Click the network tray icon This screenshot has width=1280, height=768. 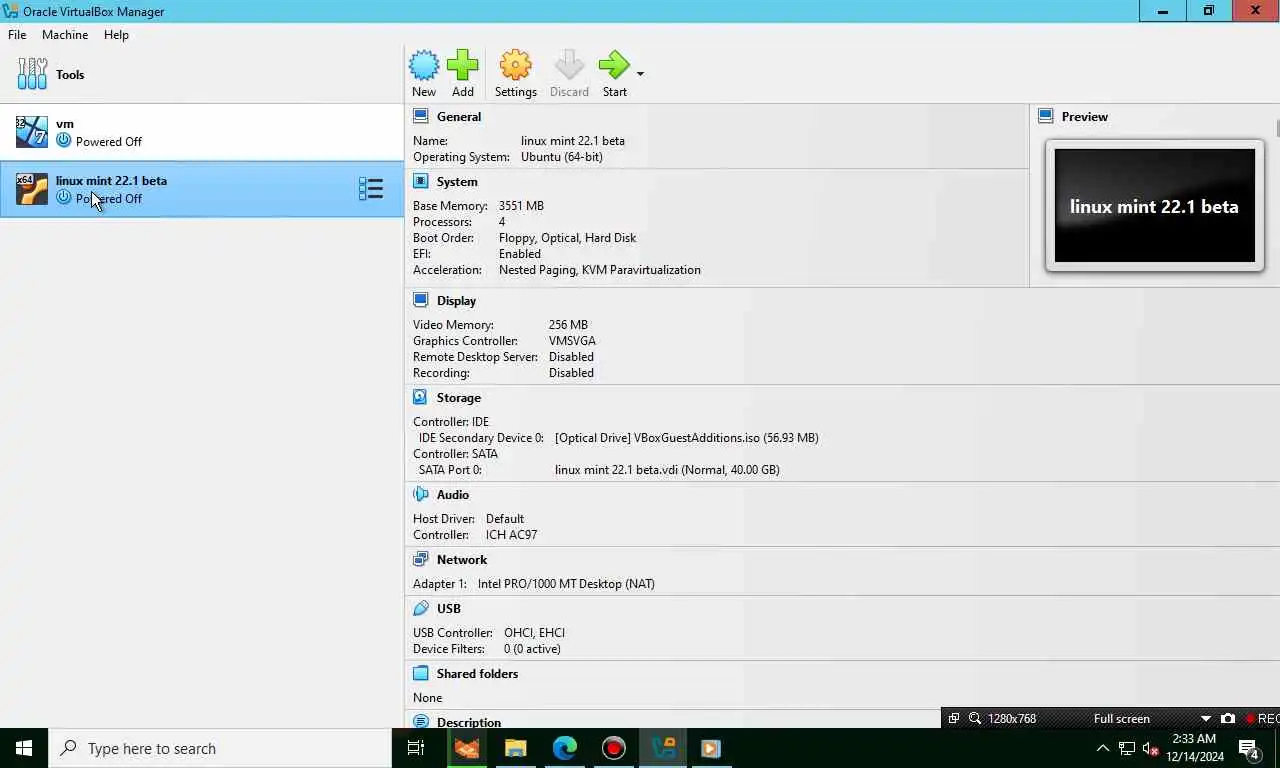(1127, 748)
